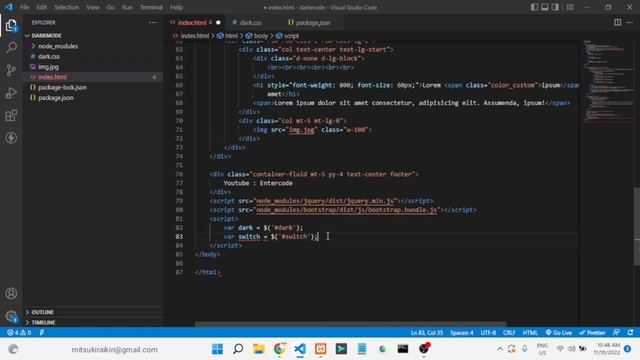Customize layout icon in title bar
This screenshot has height=360, width=640.
point(569,7)
